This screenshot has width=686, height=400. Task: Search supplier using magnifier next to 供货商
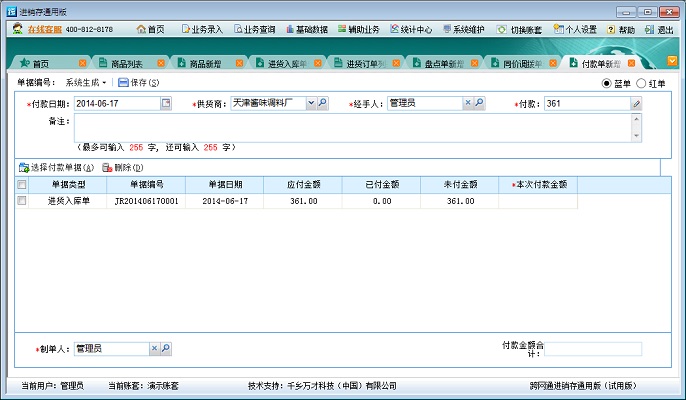(x=323, y=103)
